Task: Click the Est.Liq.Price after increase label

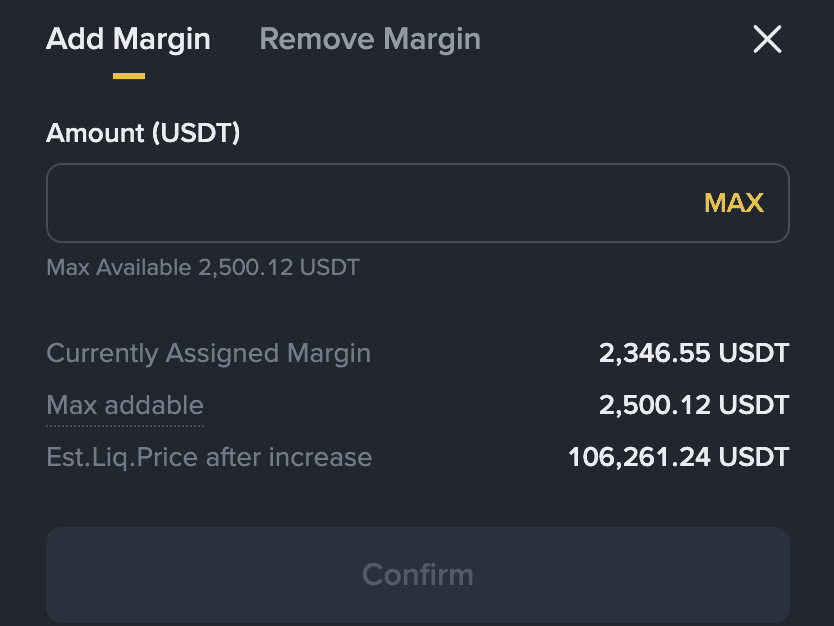Action: pyautogui.click(x=209, y=457)
